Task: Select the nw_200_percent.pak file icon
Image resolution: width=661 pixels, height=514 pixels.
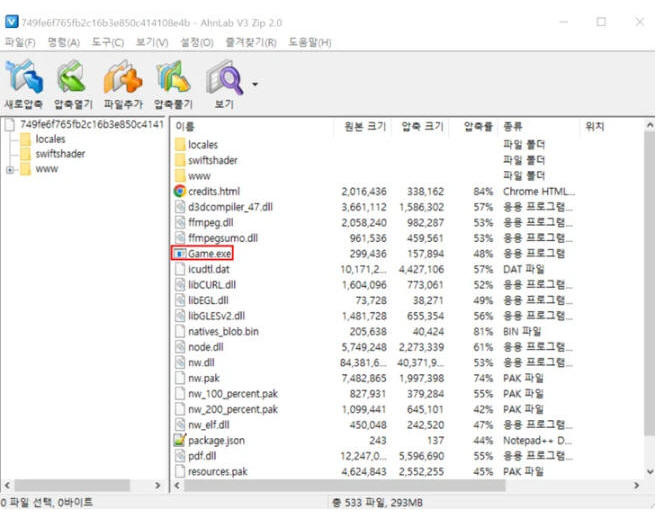Action: 180,409
